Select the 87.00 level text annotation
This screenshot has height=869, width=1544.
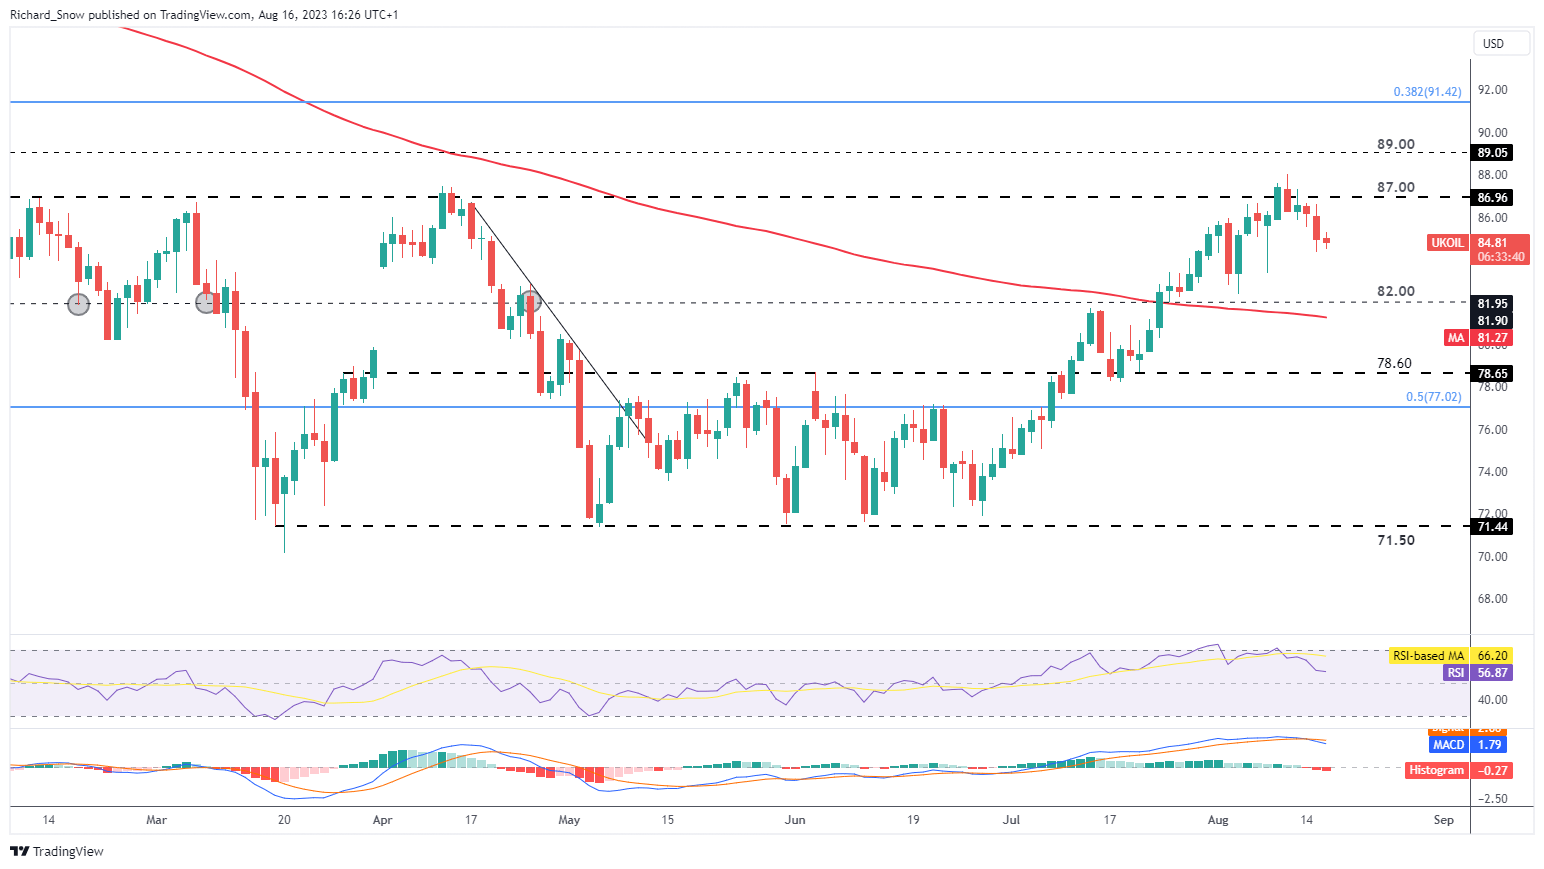(1396, 187)
